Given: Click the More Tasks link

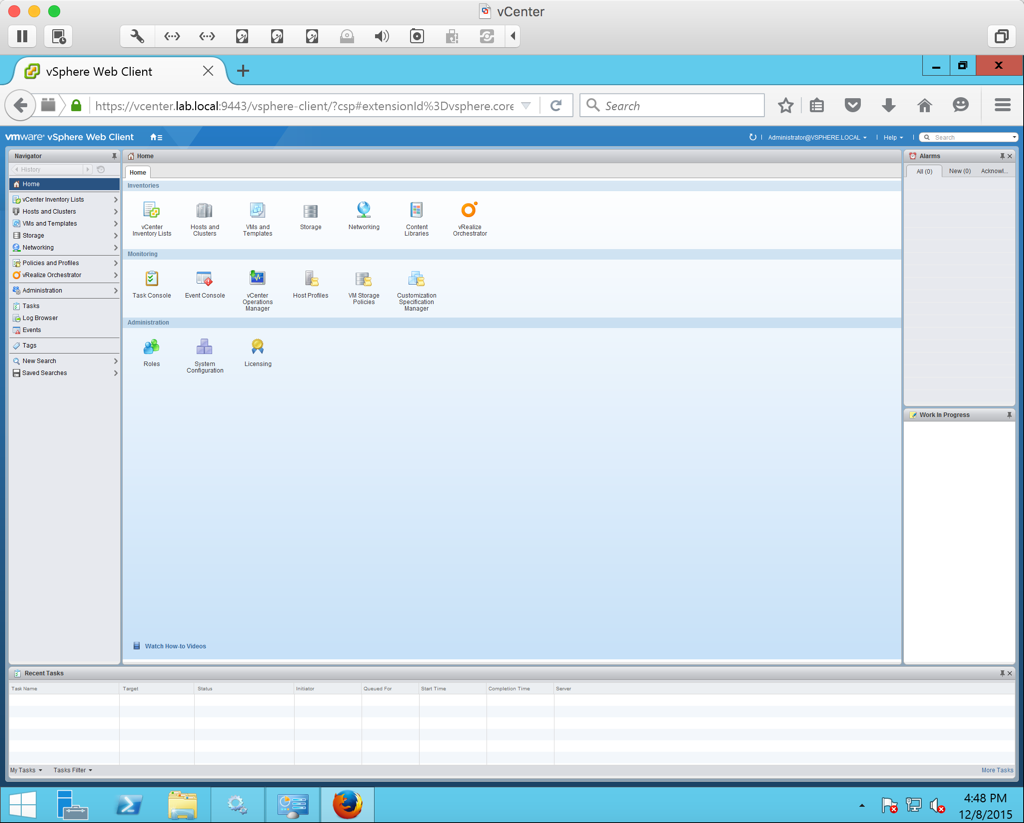Looking at the screenshot, I should point(996,770).
